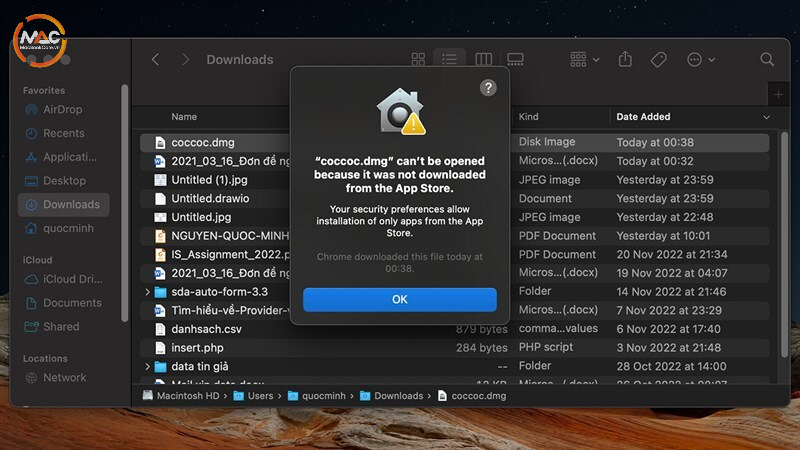Click the Share icon in toolbar
Image resolution: width=800 pixels, height=450 pixels.
tap(625, 60)
